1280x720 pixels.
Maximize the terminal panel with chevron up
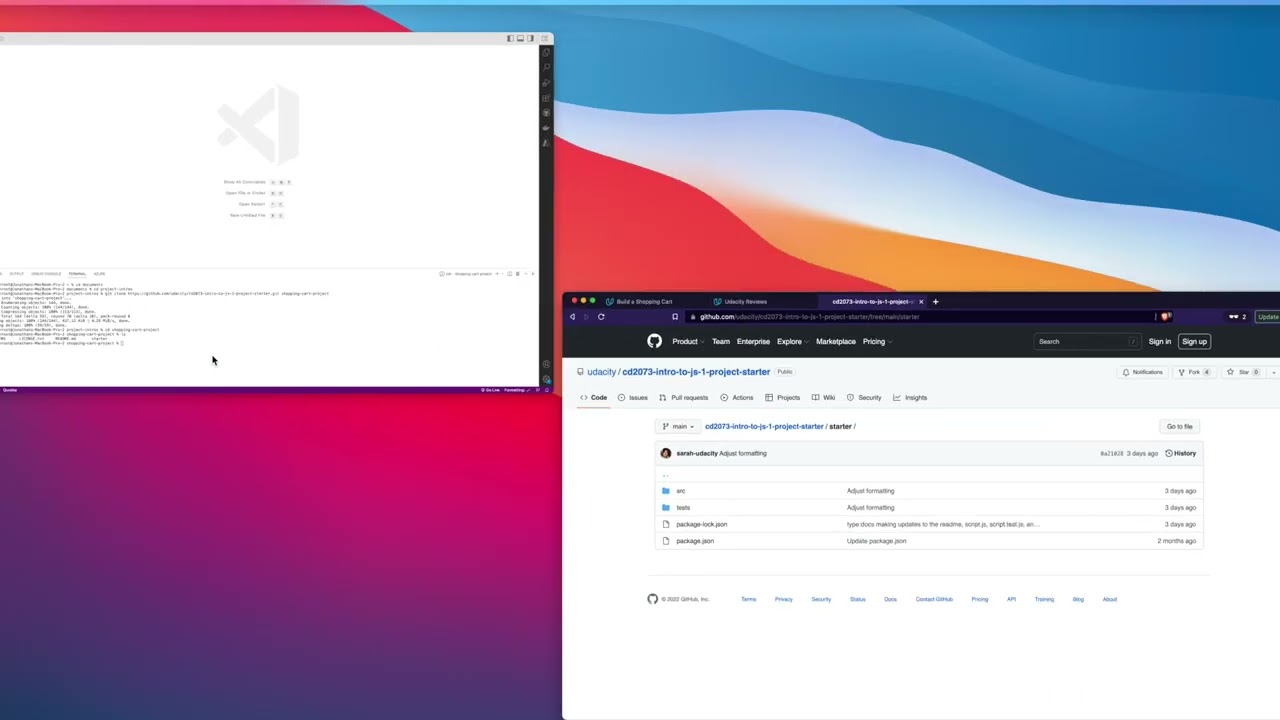coord(525,273)
